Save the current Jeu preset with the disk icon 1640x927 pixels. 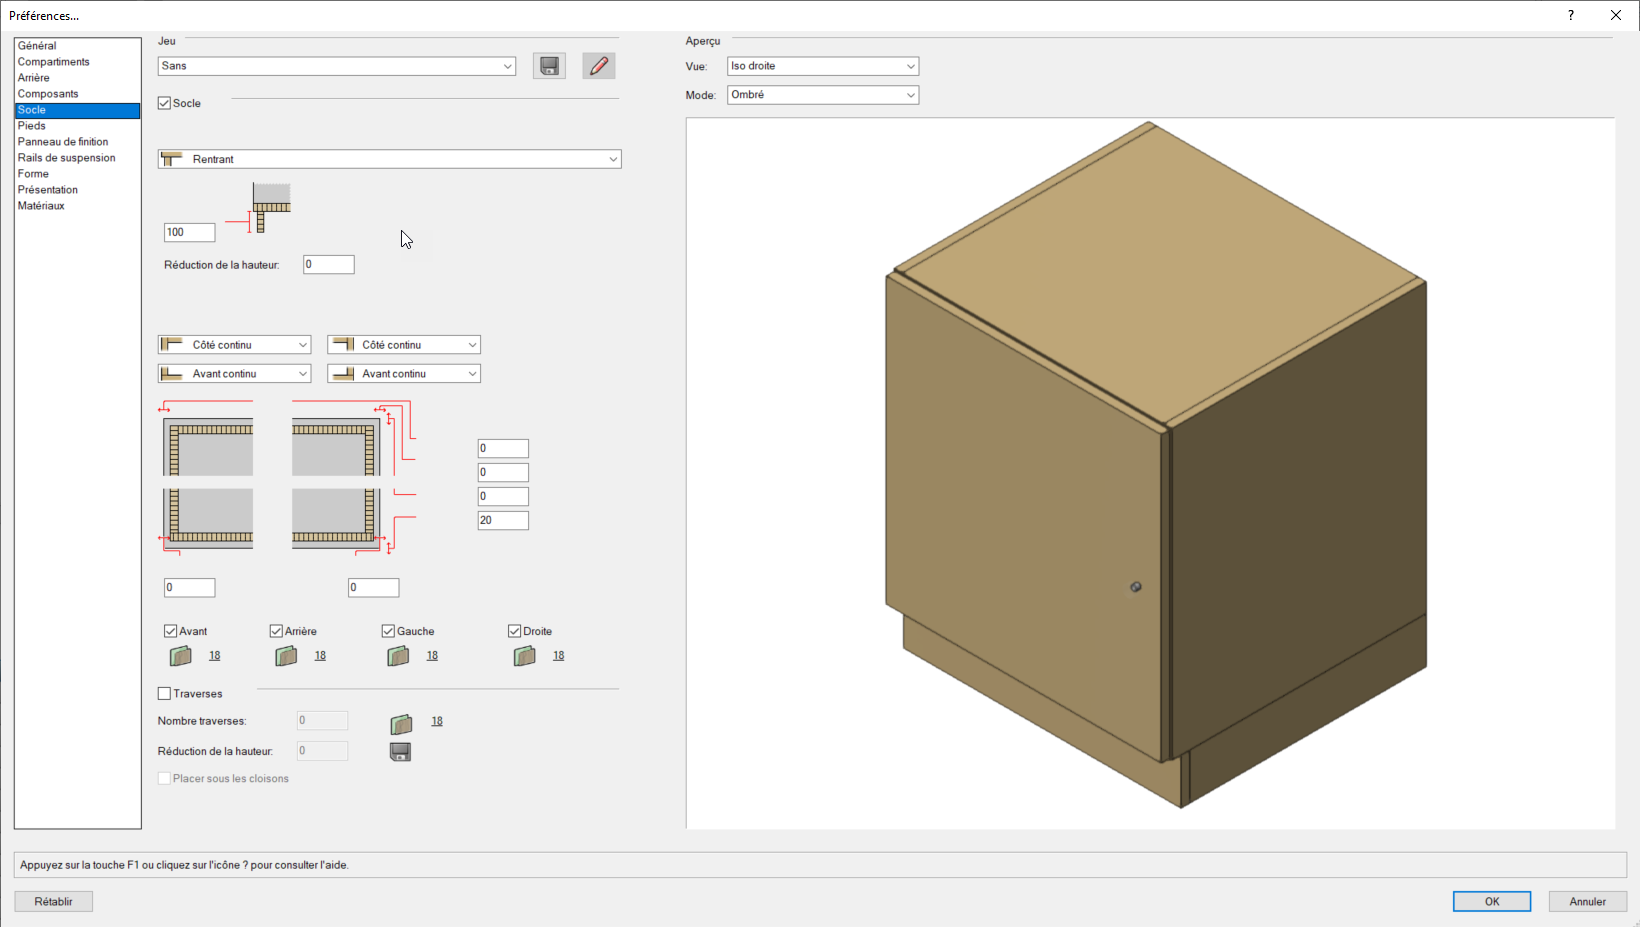click(549, 65)
